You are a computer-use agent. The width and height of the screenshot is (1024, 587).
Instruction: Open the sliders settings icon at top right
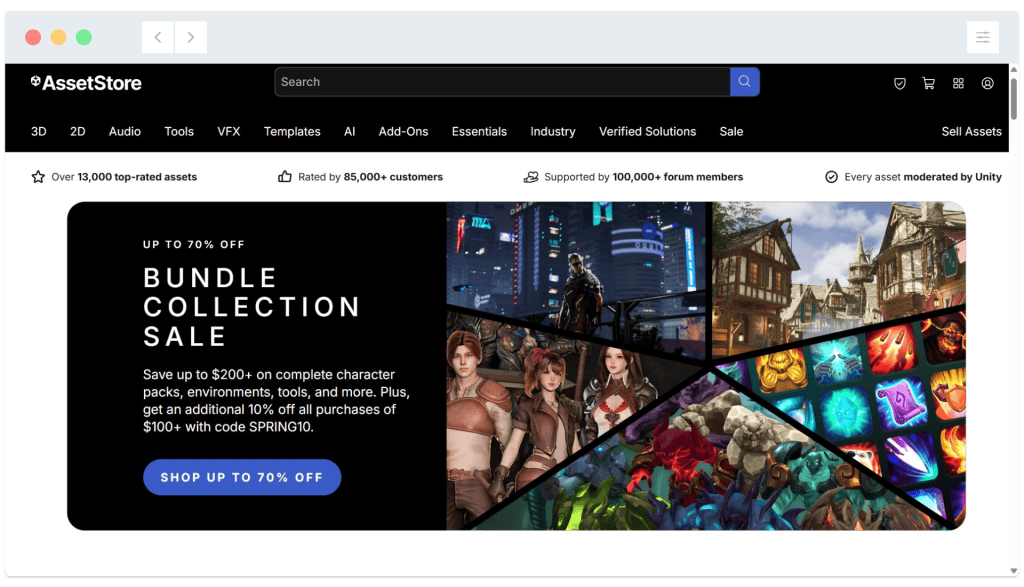[x=983, y=37]
